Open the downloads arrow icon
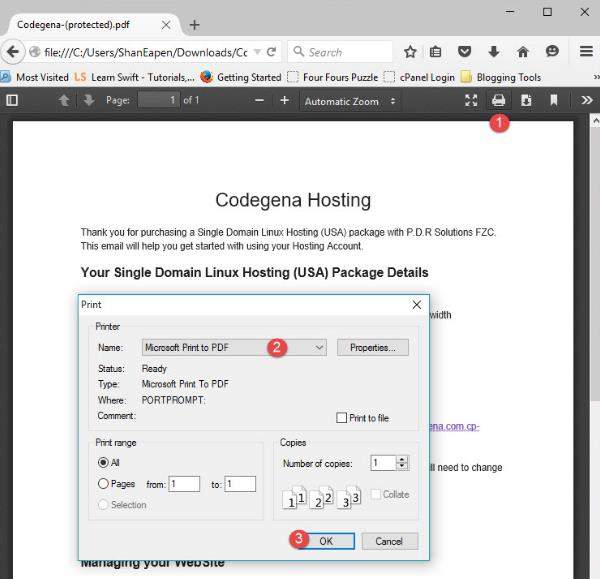This screenshot has height=579, width=600. tap(494, 52)
